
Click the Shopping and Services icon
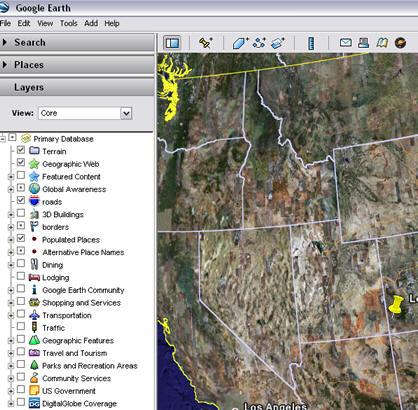pos(34,302)
